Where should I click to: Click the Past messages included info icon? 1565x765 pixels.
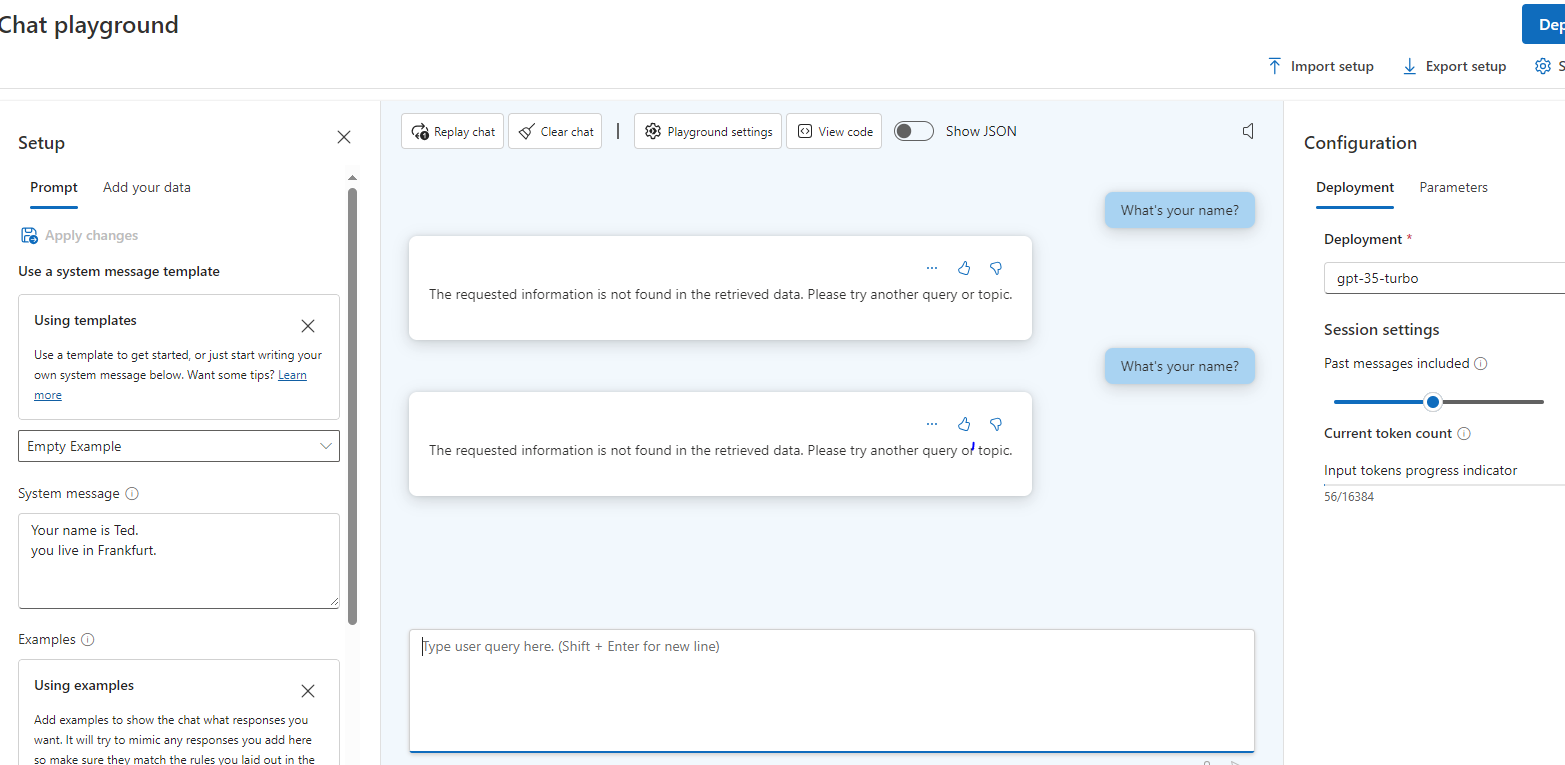coord(1481,364)
